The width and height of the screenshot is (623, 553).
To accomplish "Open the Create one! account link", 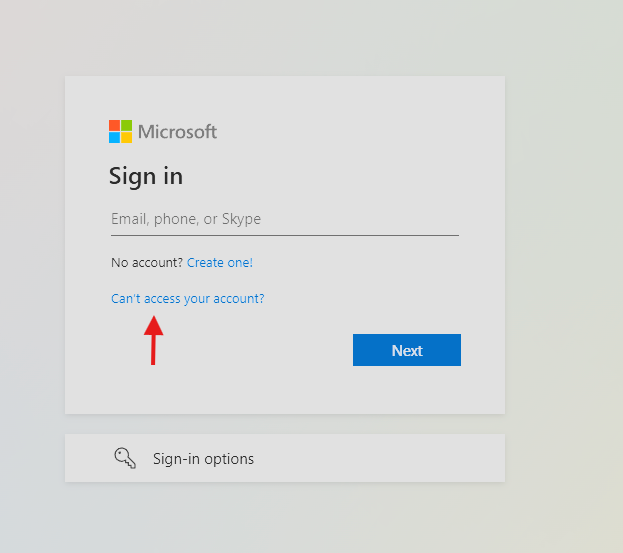I will click(220, 263).
